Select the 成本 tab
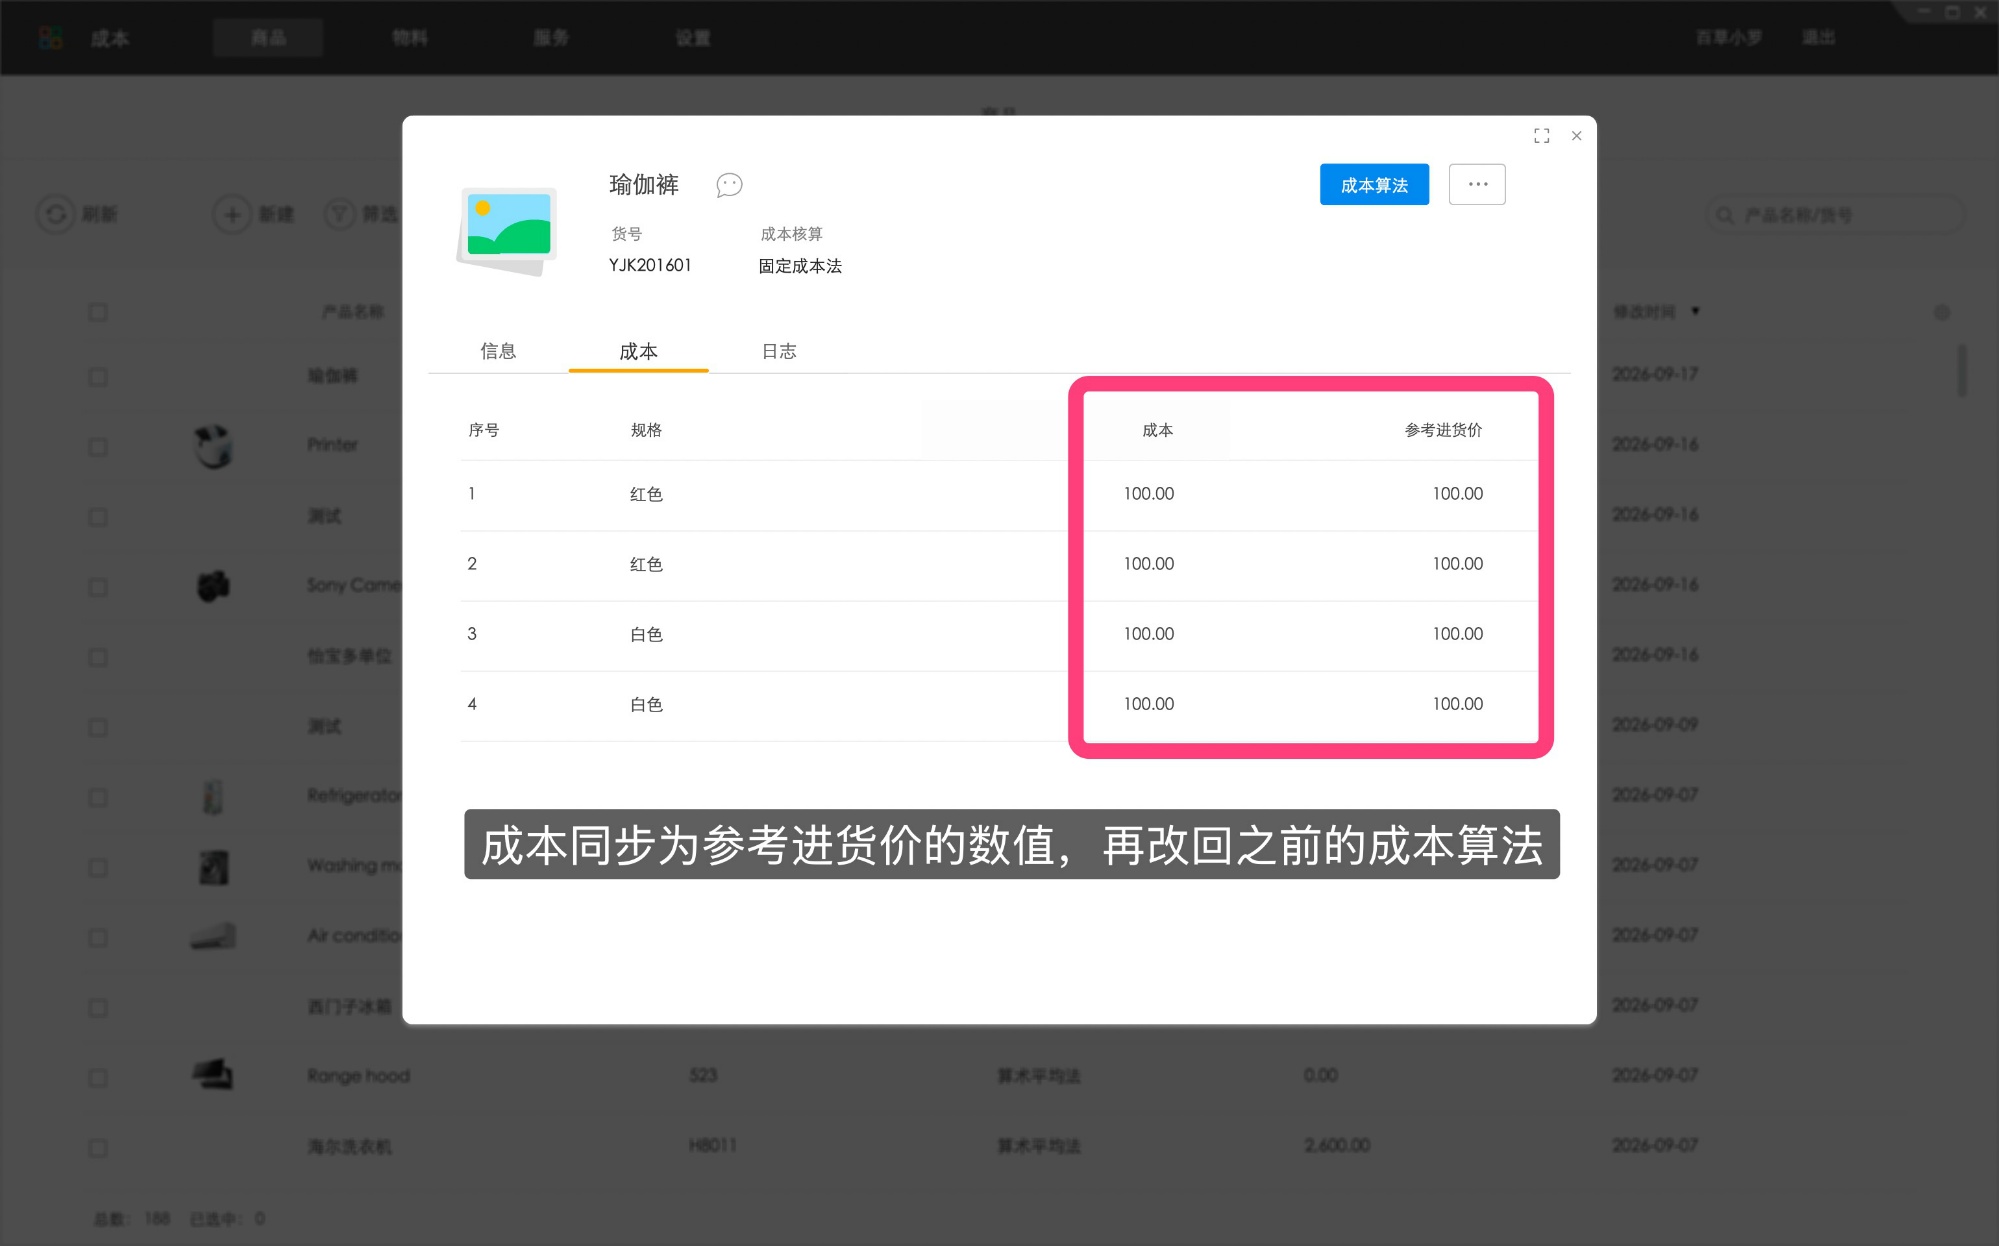Screen dimensions: 1999x1246 638,351
